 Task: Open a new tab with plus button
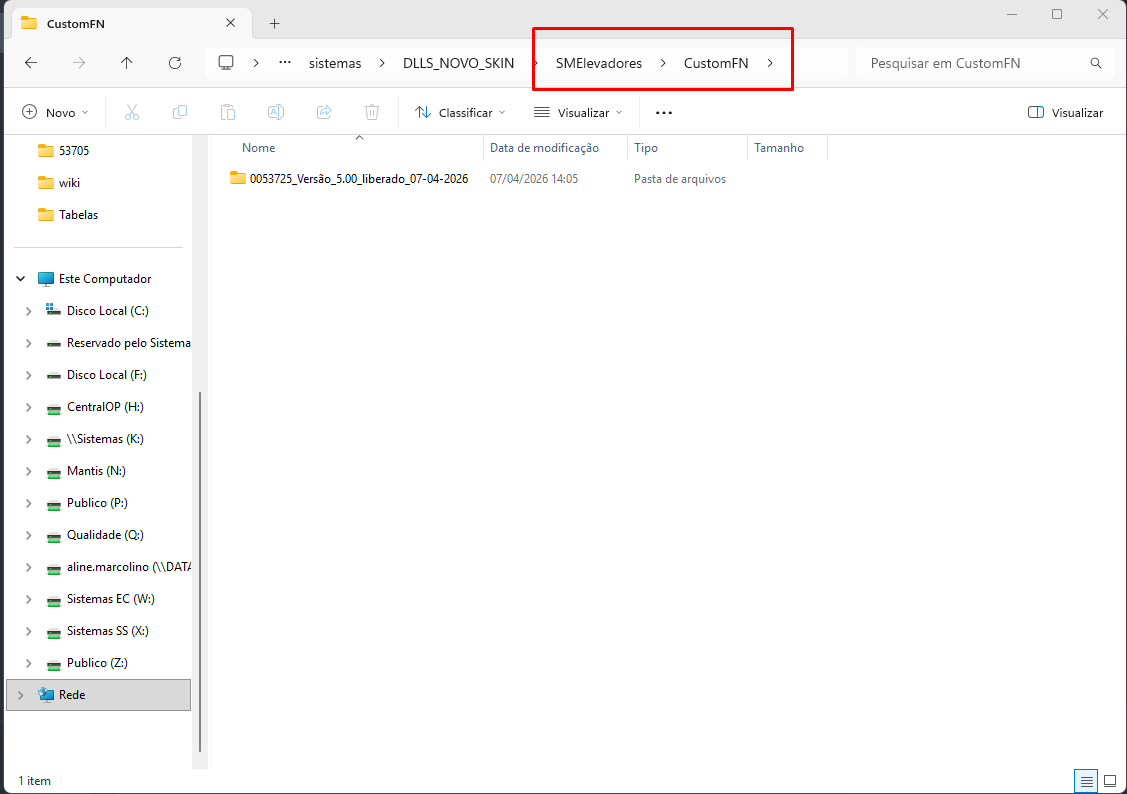[274, 23]
